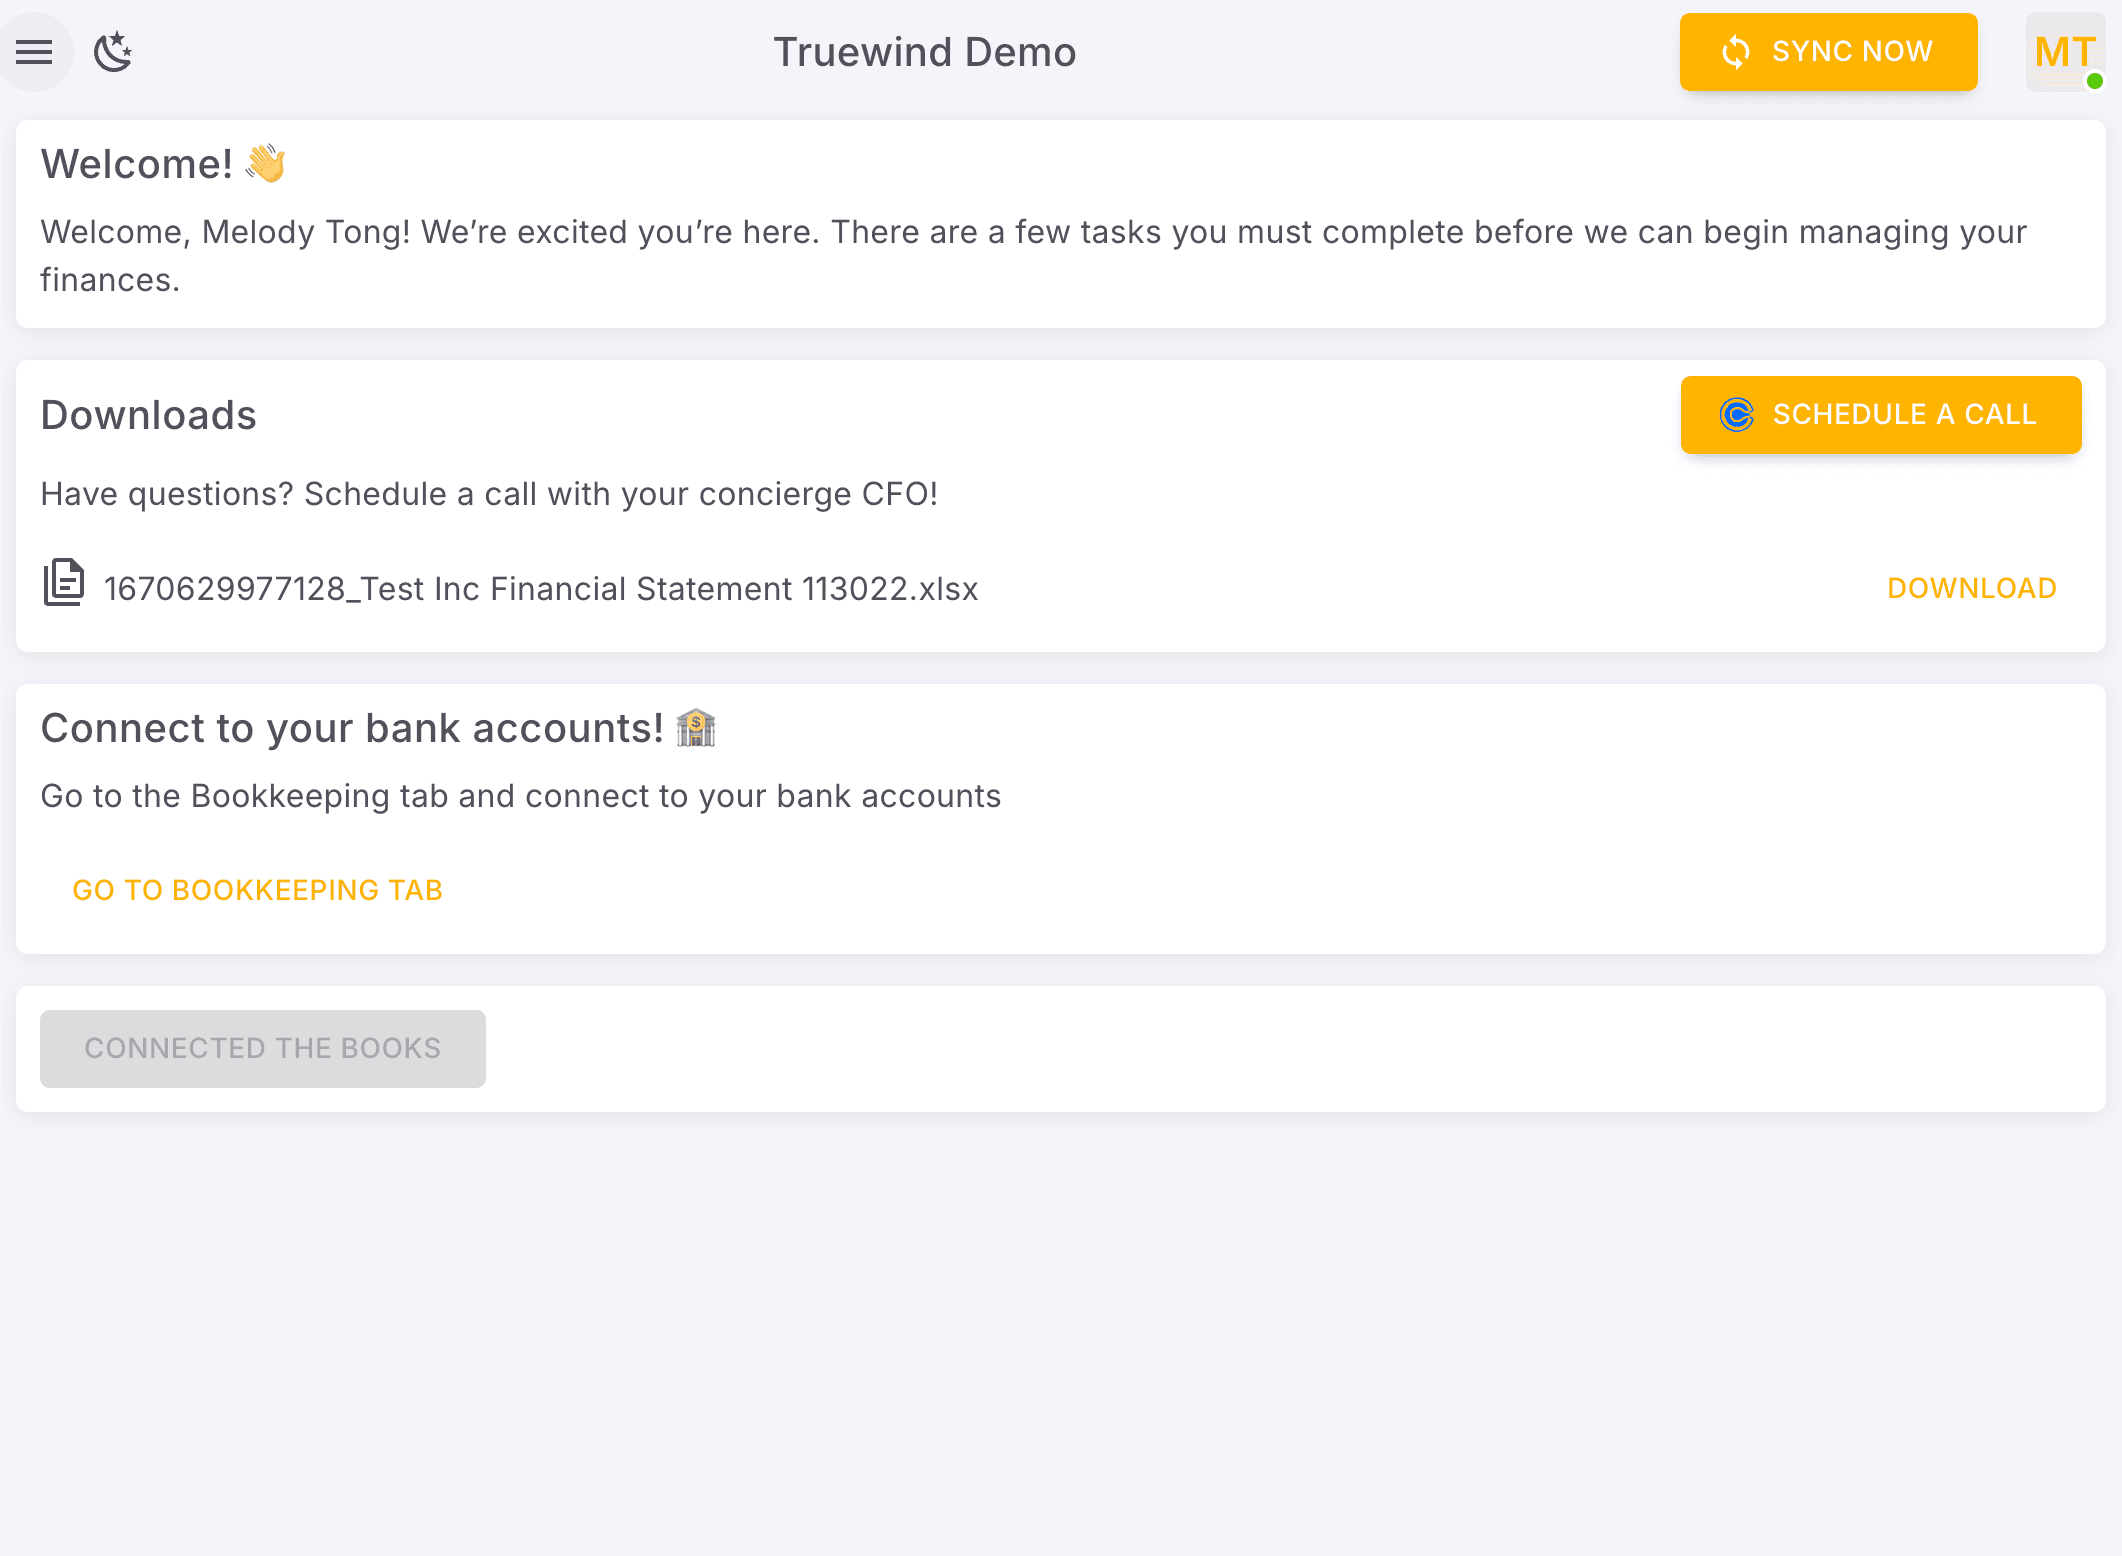Open the hamburger navigation menu
2122x1556 pixels.
coord(34,52)
